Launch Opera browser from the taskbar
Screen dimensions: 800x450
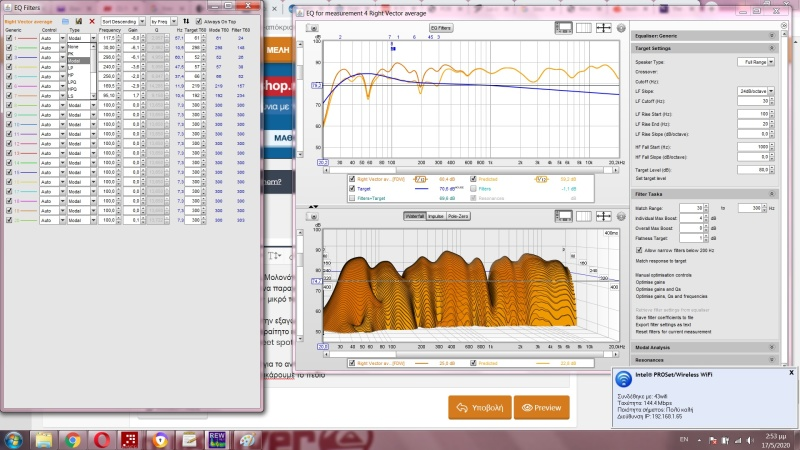pos(100,439)
